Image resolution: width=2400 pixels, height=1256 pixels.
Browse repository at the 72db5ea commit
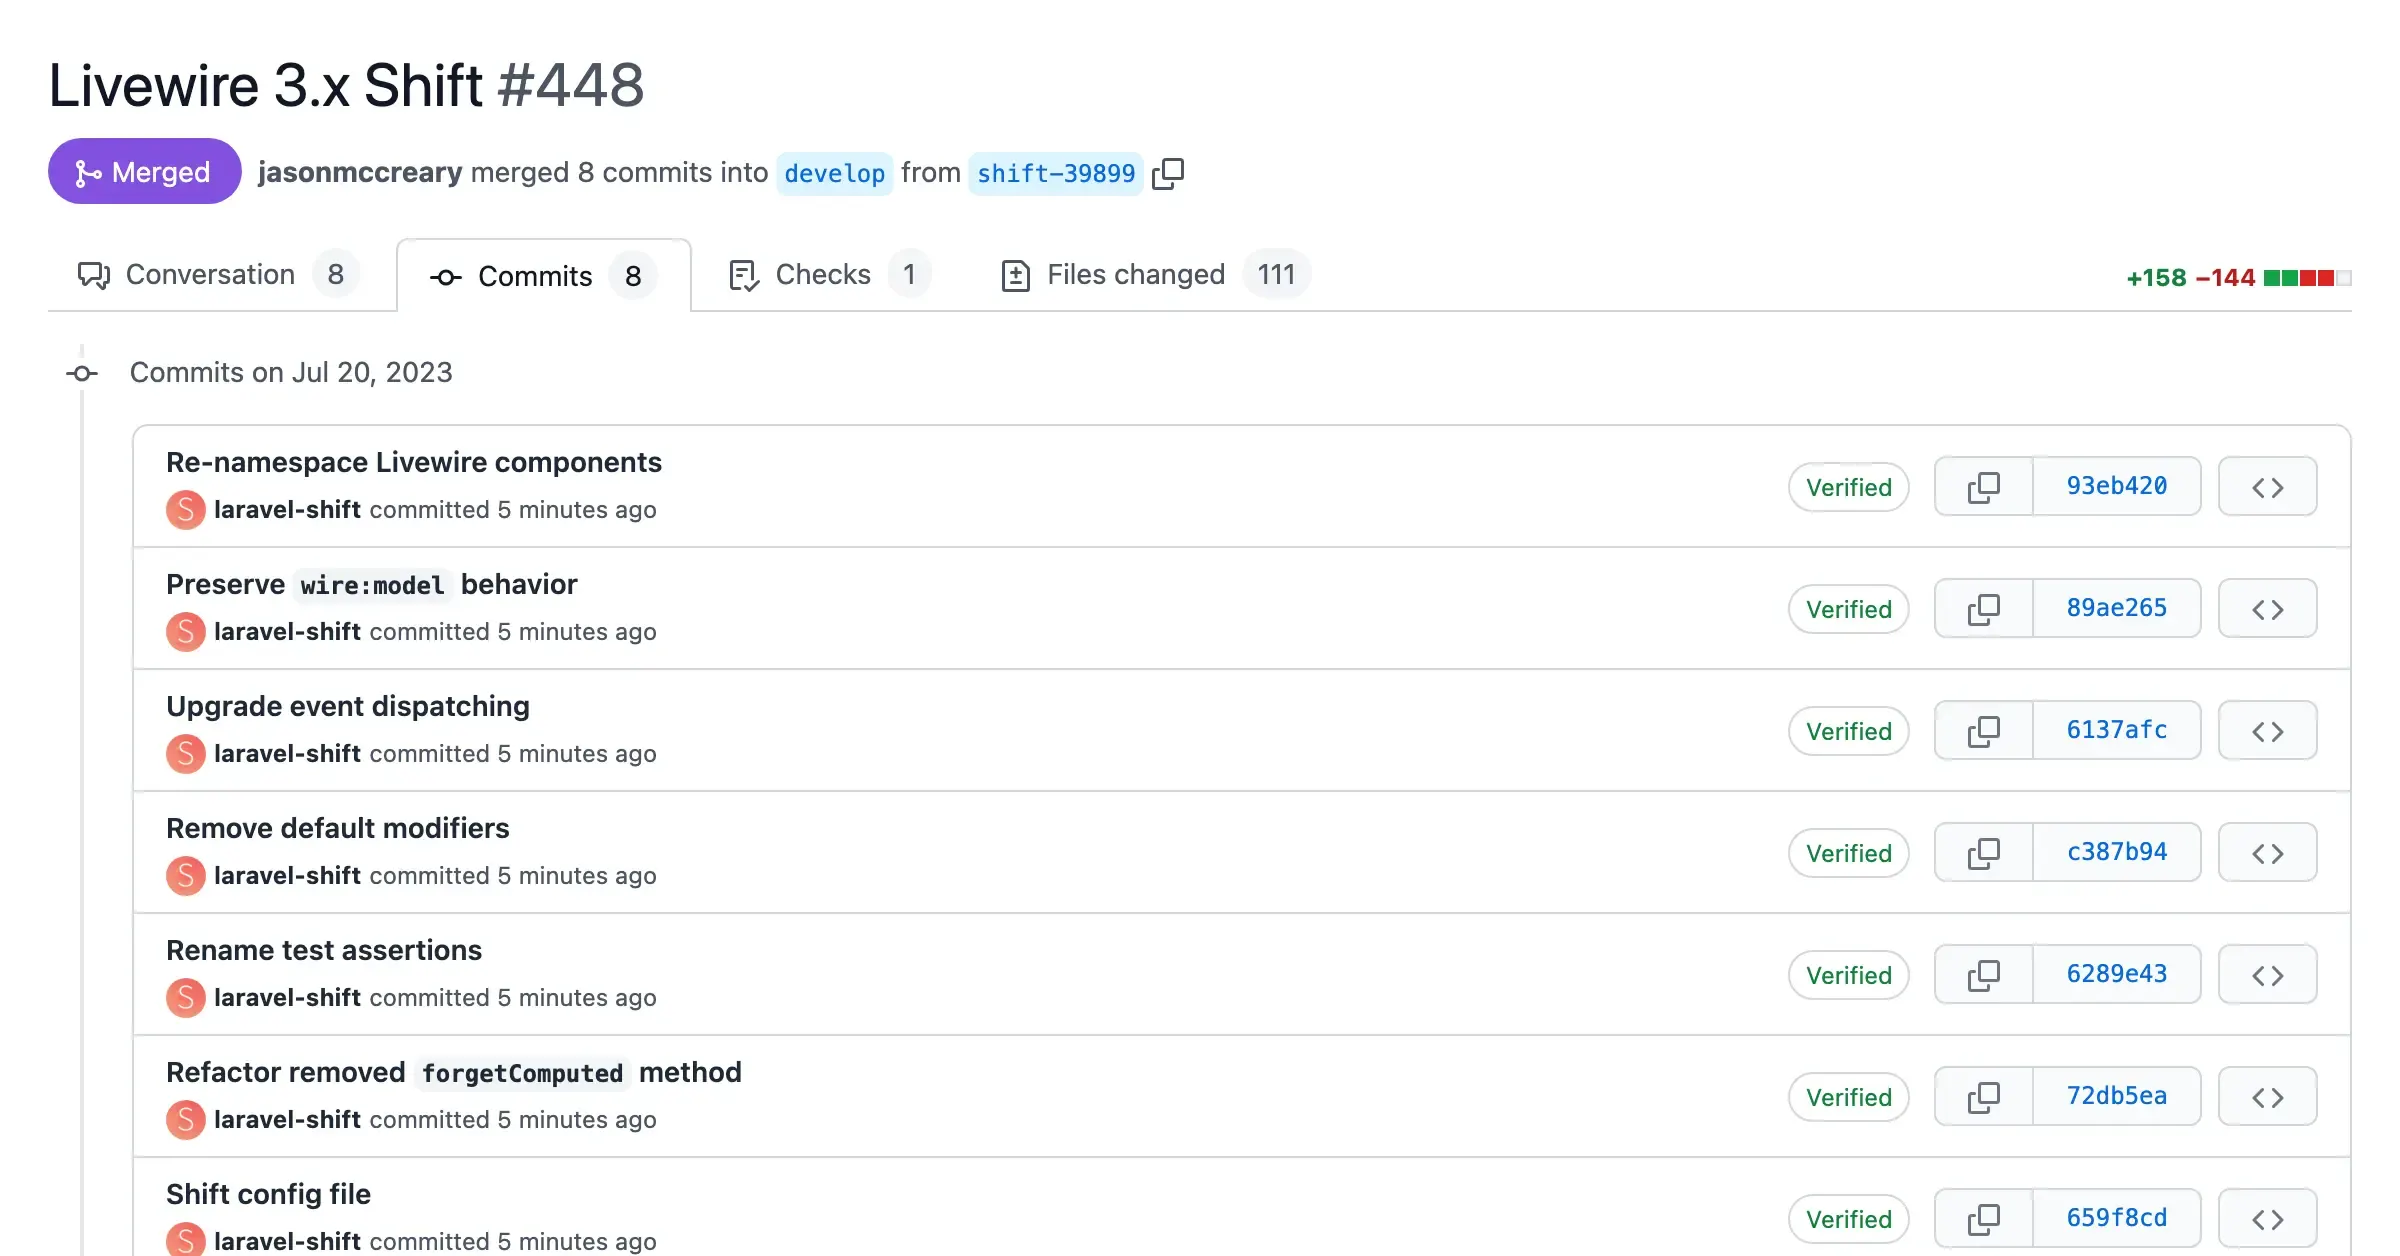pyautogui.click(x=2267, y=1096)
